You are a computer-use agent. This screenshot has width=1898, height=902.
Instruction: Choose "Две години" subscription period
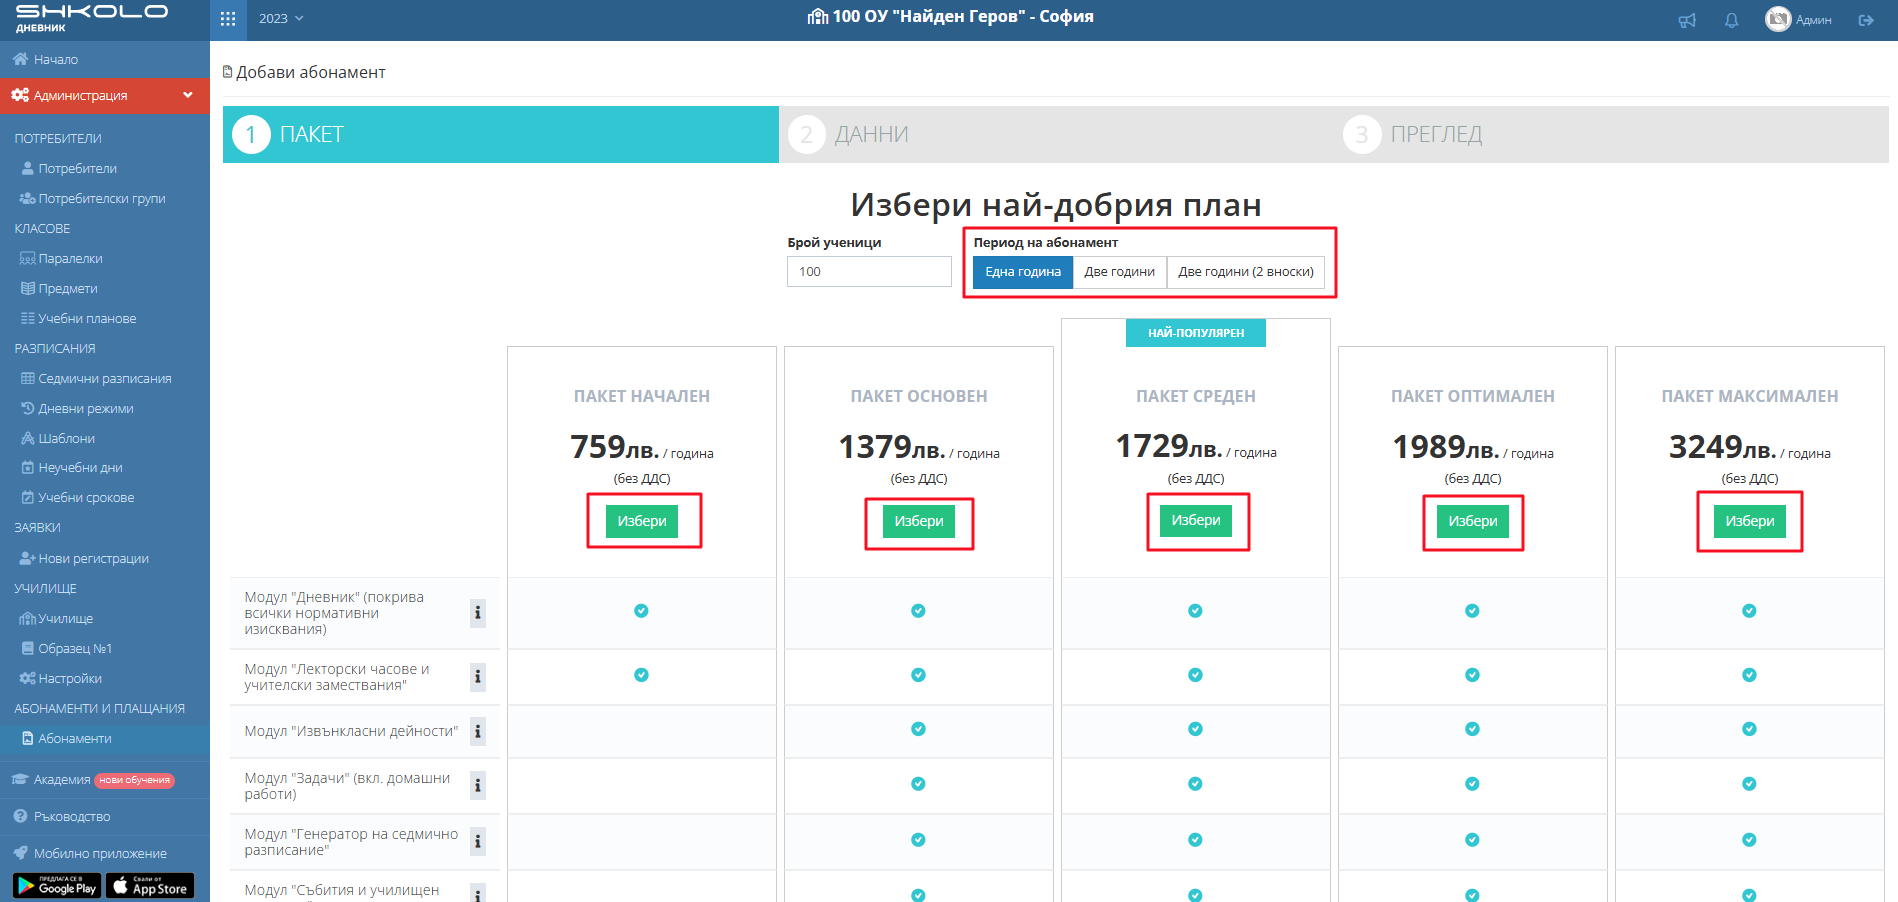point(1119,272)
